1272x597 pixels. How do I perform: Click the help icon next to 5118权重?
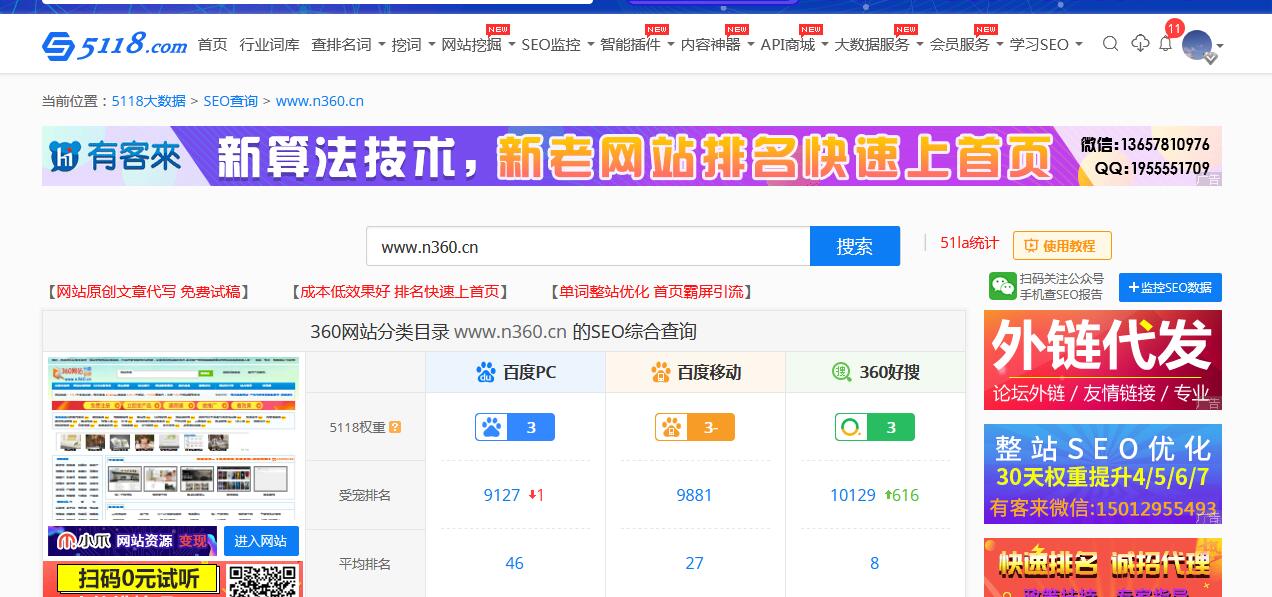click(x=395, y=427)
